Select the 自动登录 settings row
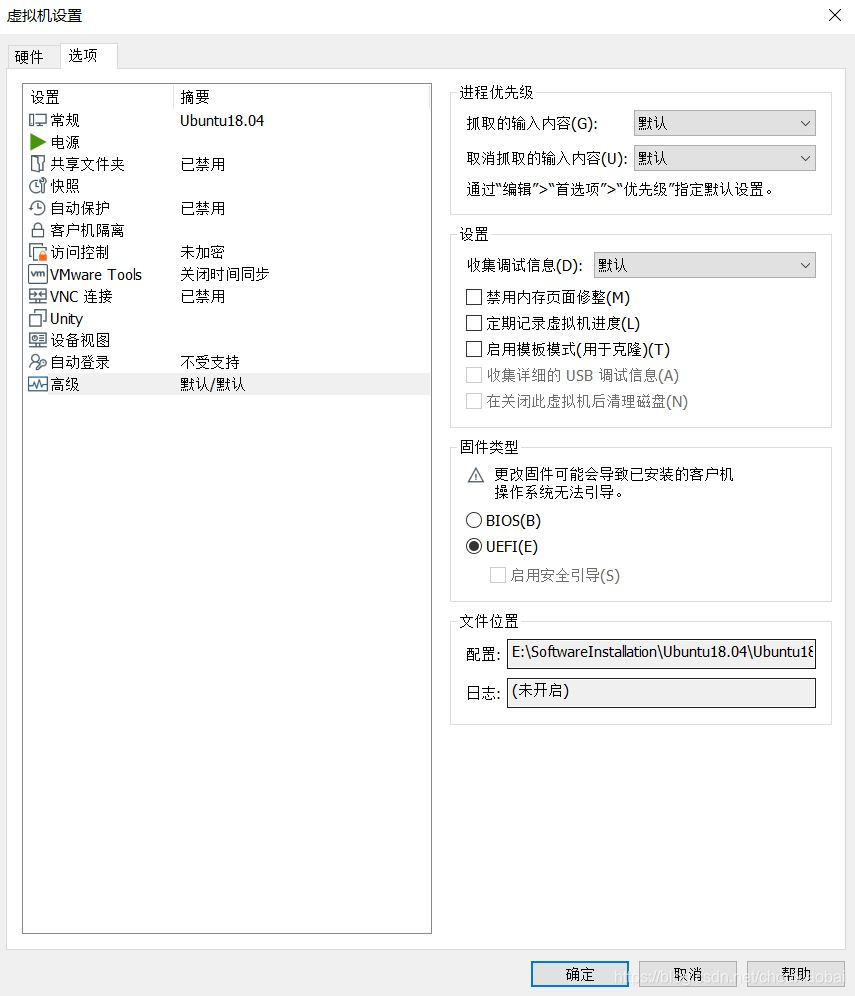The width and height of the screenshot is (855, 996). pos(227,362)
